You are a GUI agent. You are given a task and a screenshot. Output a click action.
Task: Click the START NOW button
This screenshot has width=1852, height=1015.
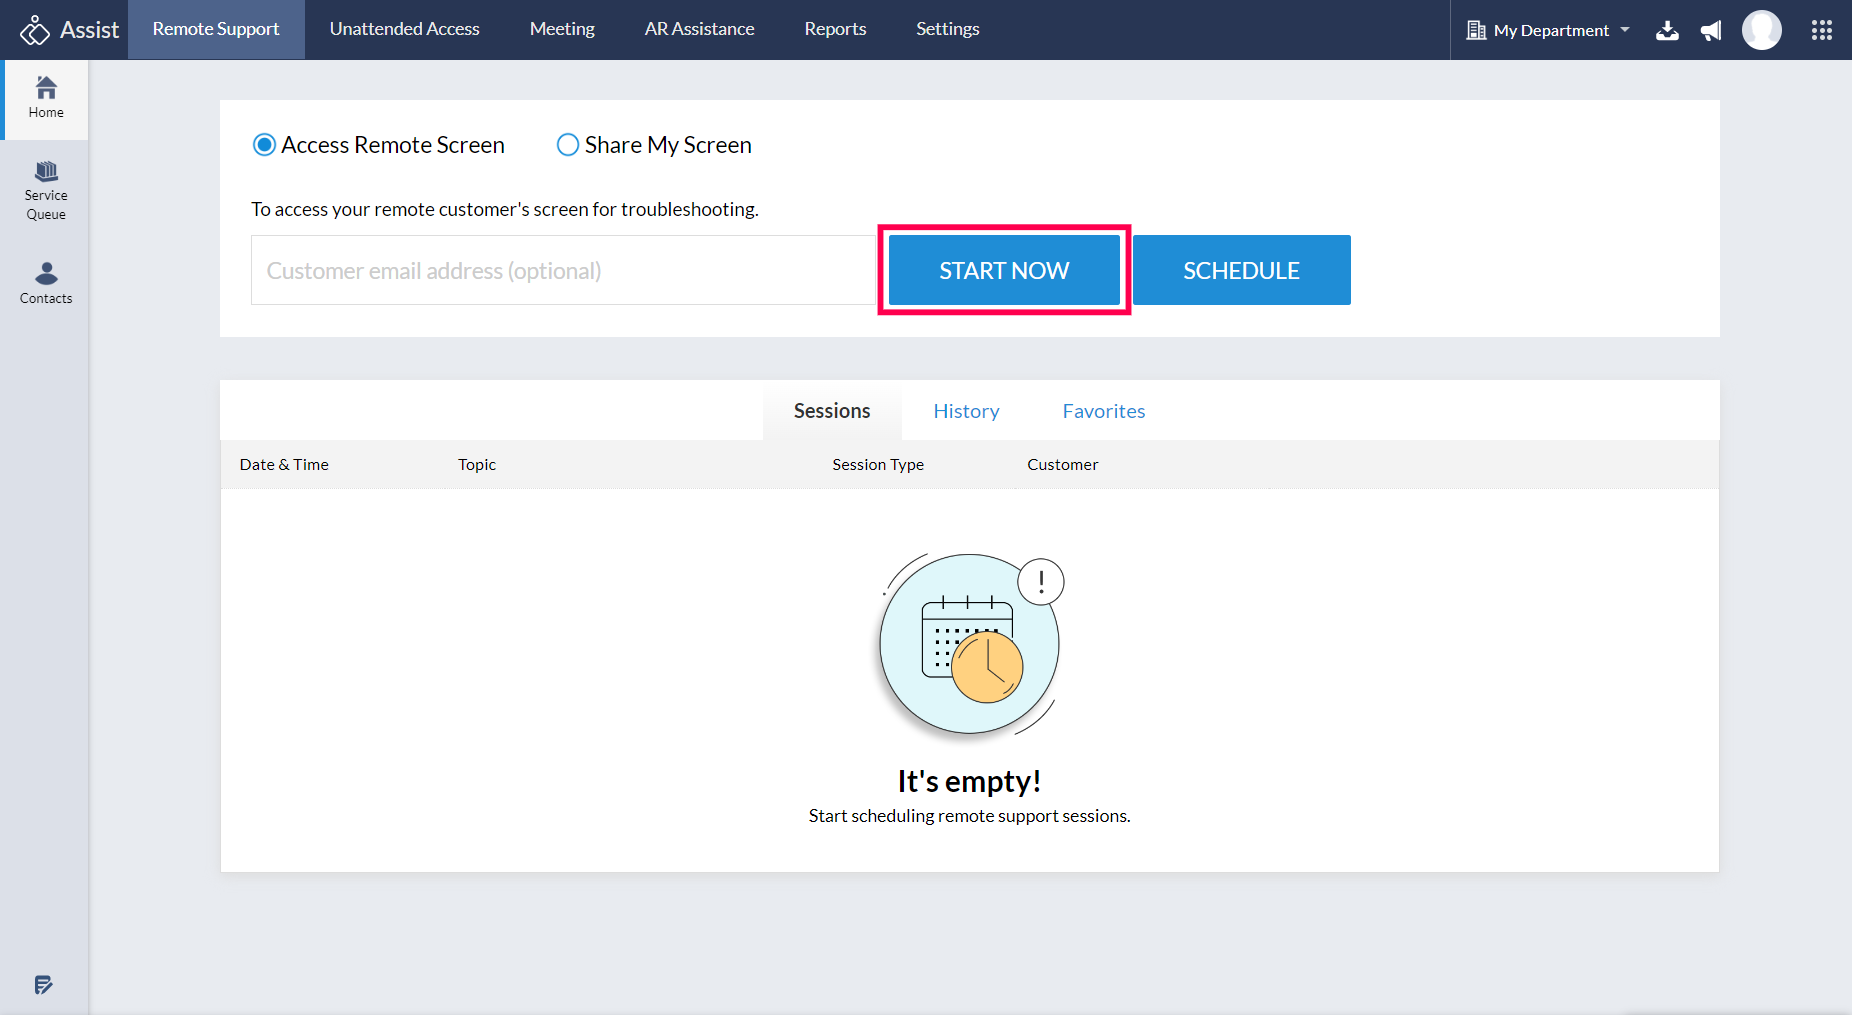(x=1003, y=270)
